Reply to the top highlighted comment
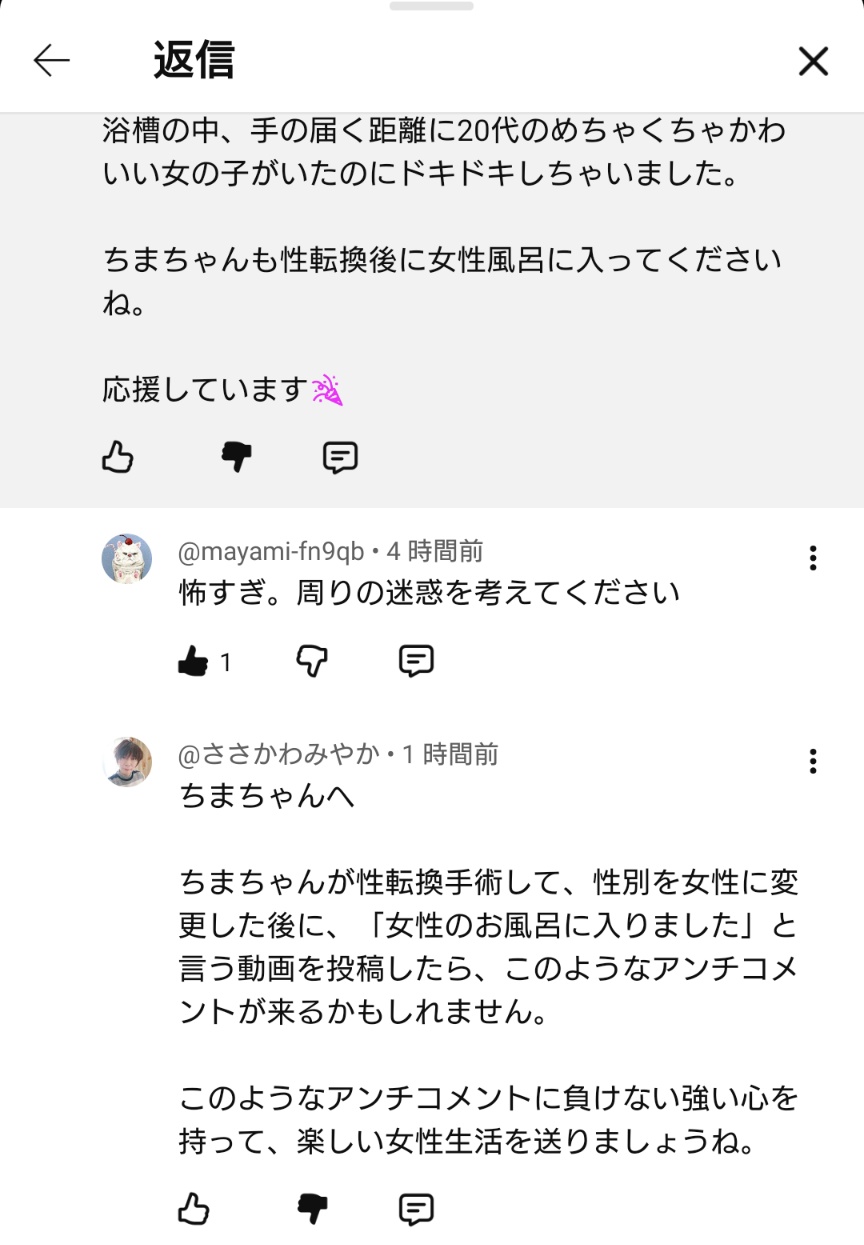This screenshot has width=864, height=1245. point(340,458)
